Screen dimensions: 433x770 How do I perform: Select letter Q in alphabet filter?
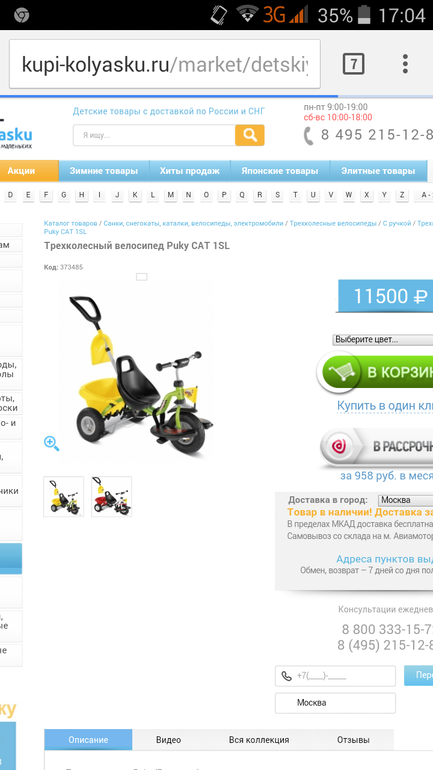pos(242,195)
